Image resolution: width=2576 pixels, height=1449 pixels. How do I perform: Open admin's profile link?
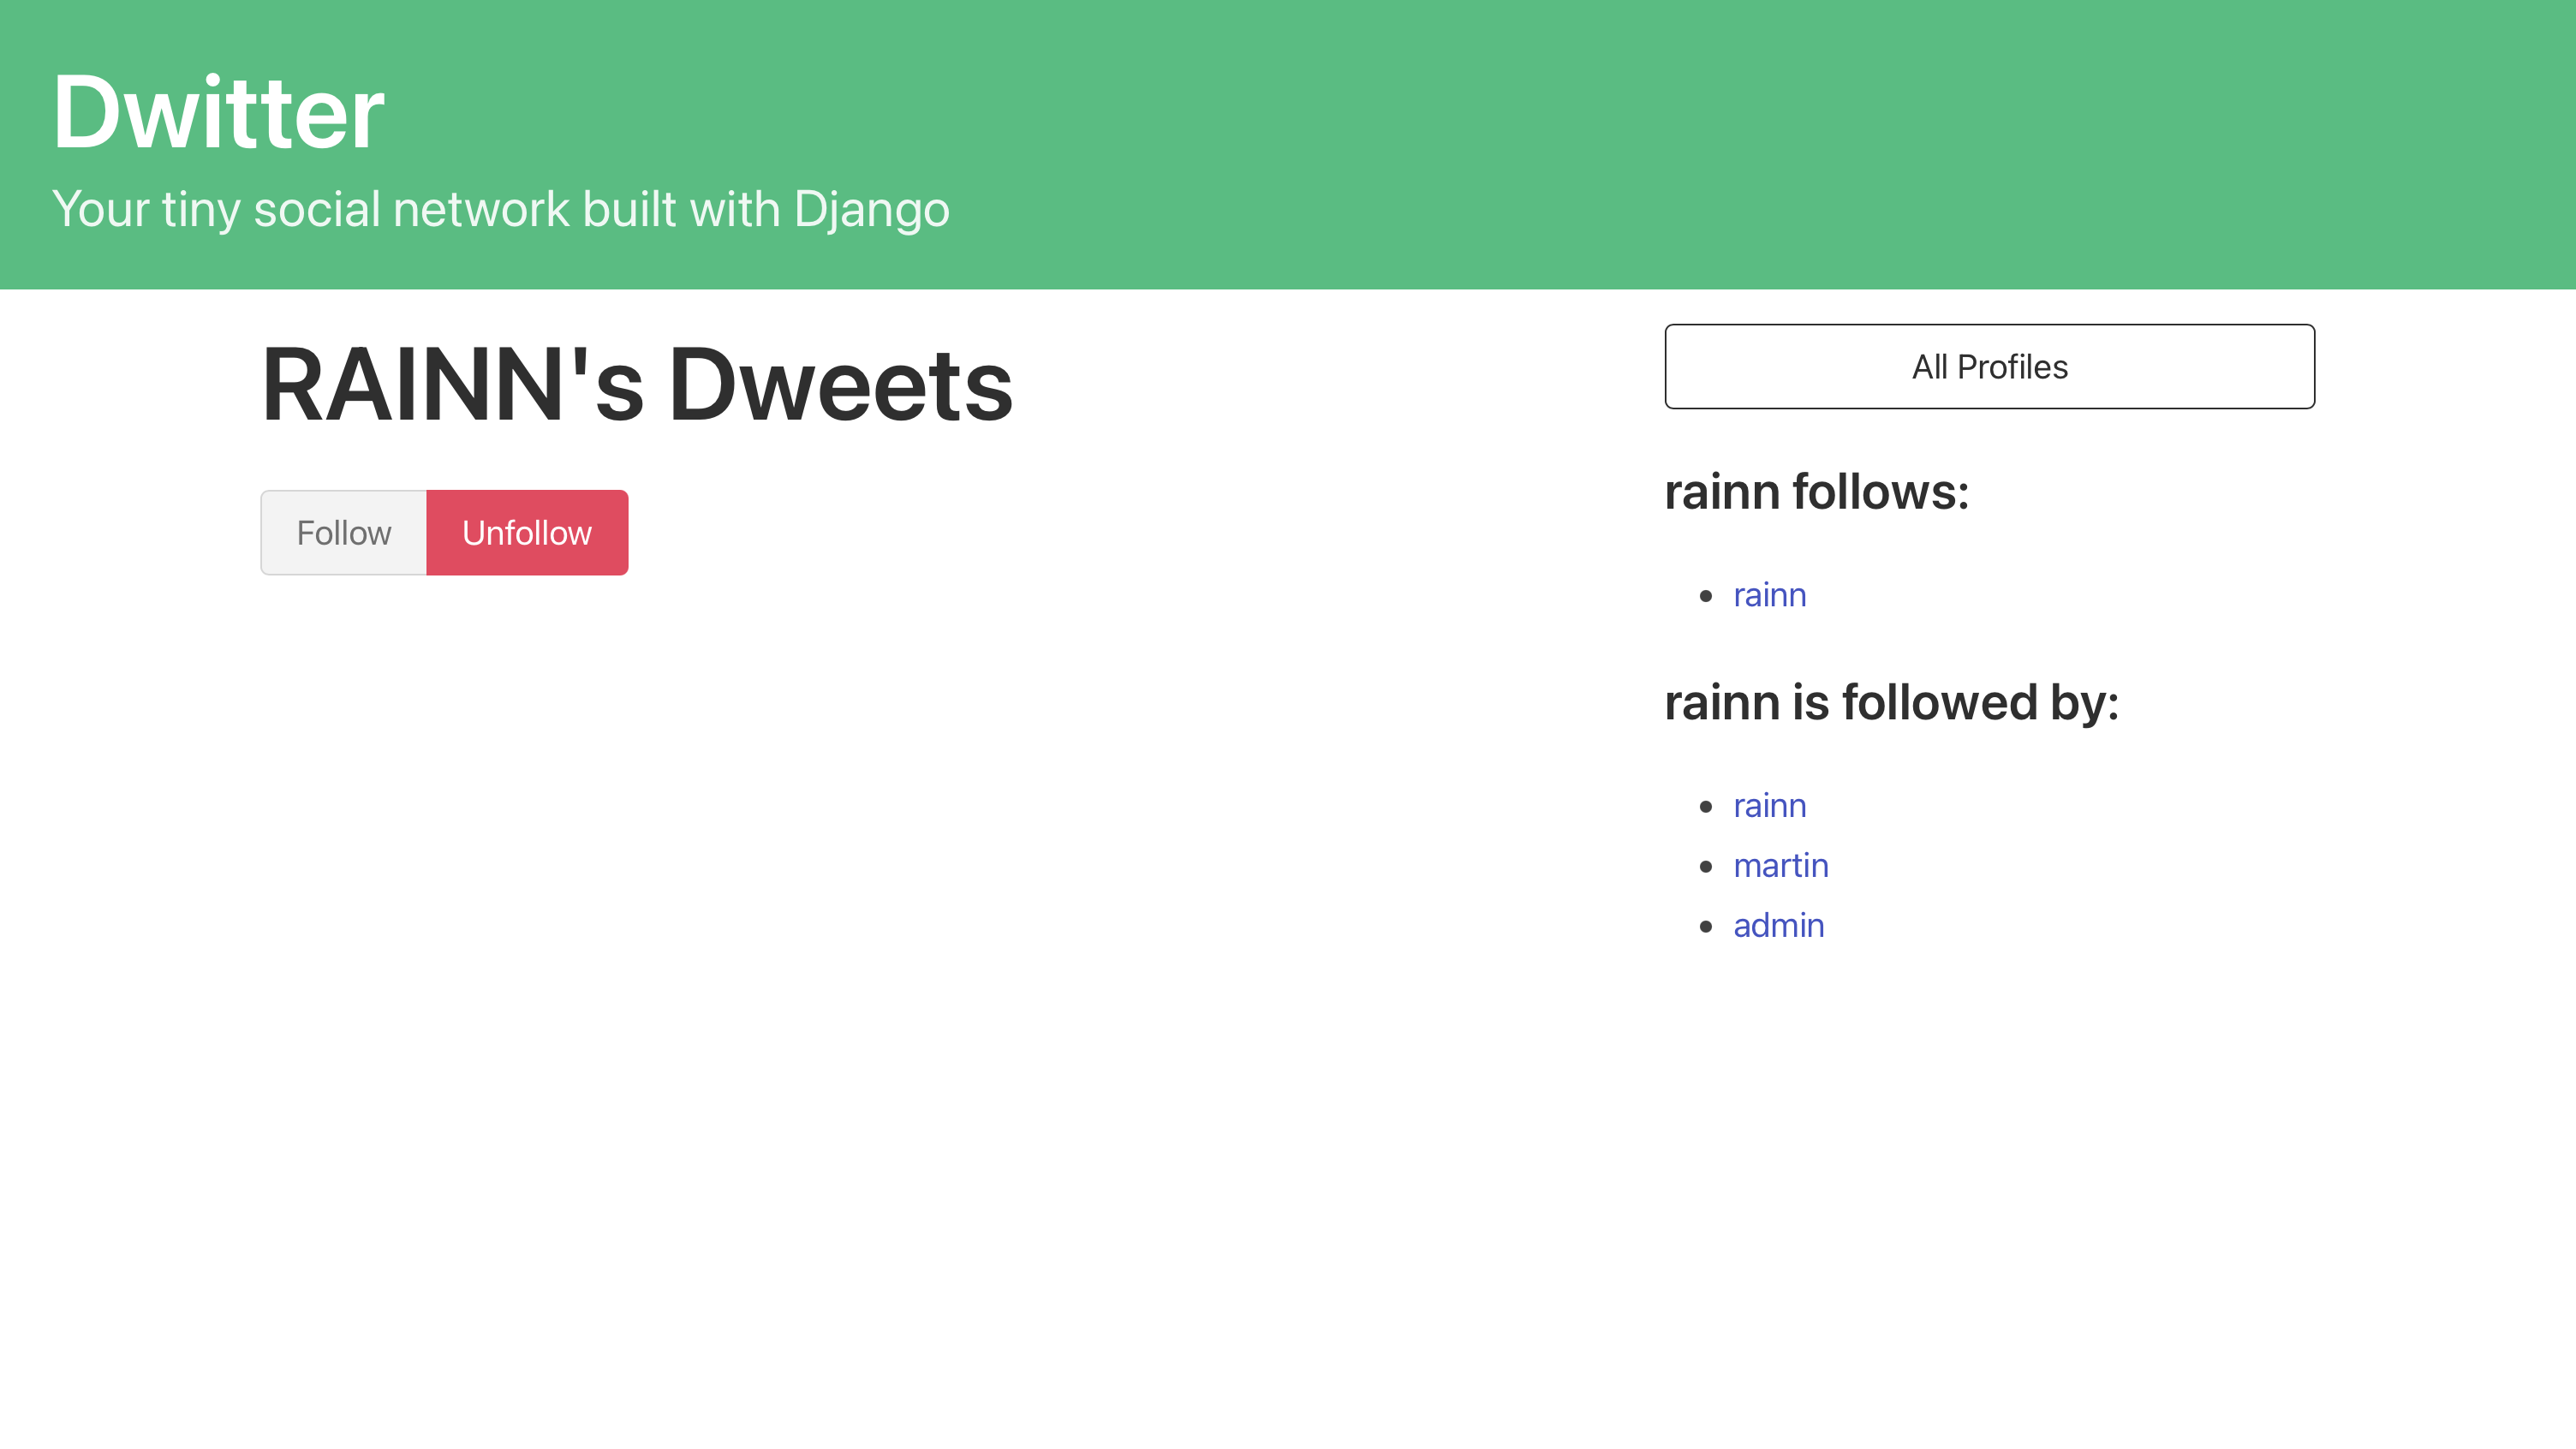click(x=1778, y=925)
